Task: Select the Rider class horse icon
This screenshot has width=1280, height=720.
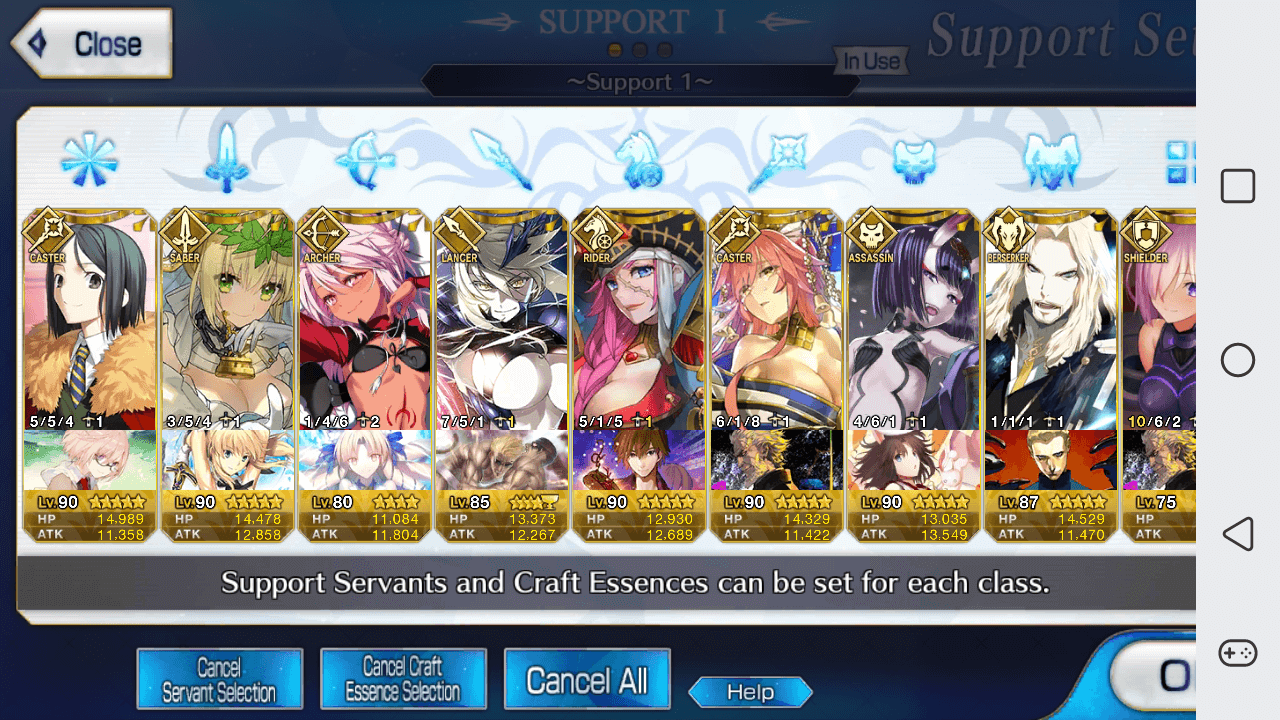Action: click(638, 160)
